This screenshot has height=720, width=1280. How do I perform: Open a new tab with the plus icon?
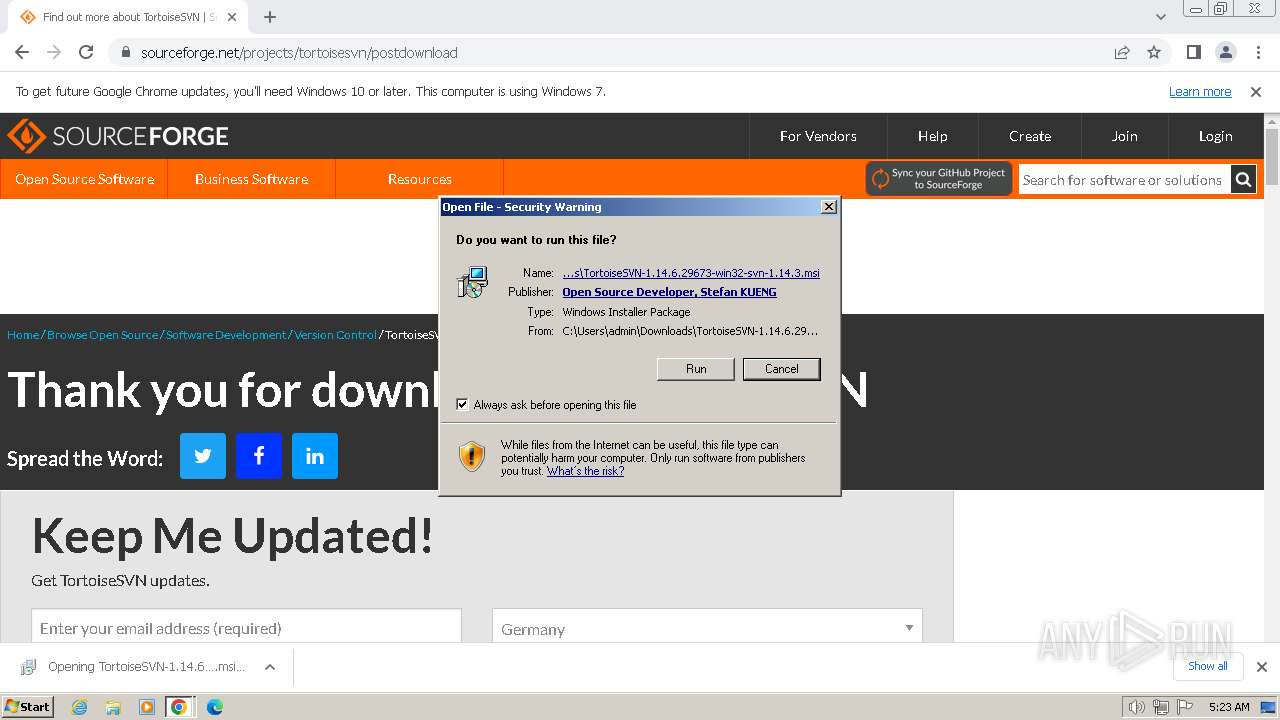(270, 17)
